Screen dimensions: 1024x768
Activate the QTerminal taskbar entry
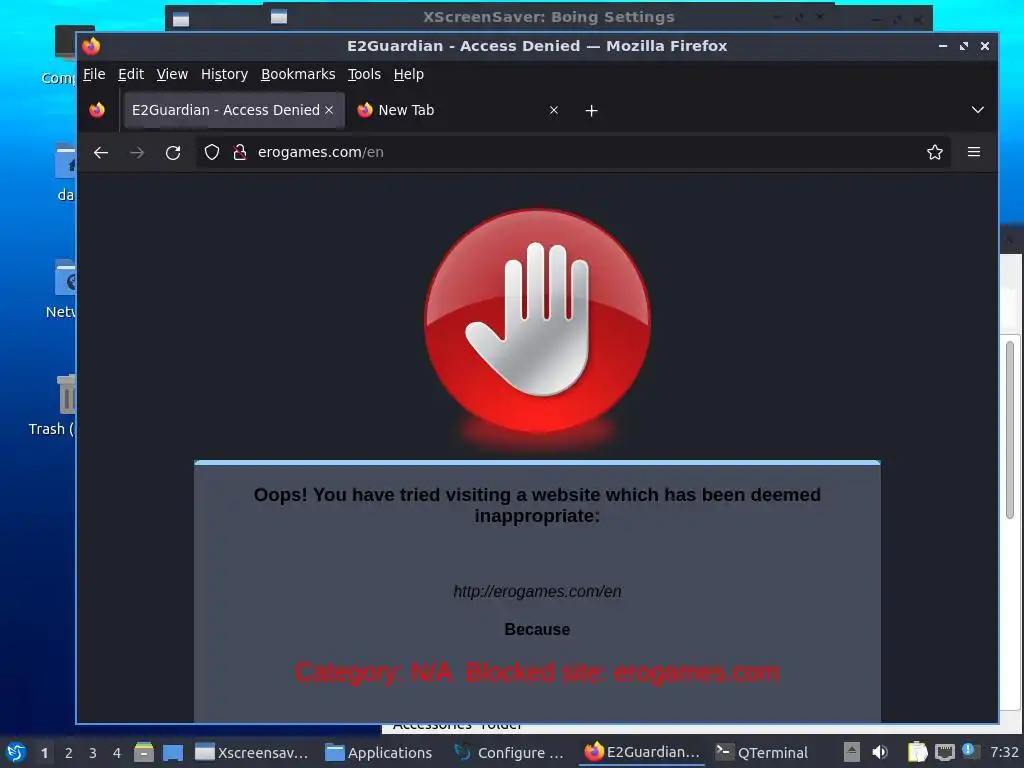(x=761, y=752)
